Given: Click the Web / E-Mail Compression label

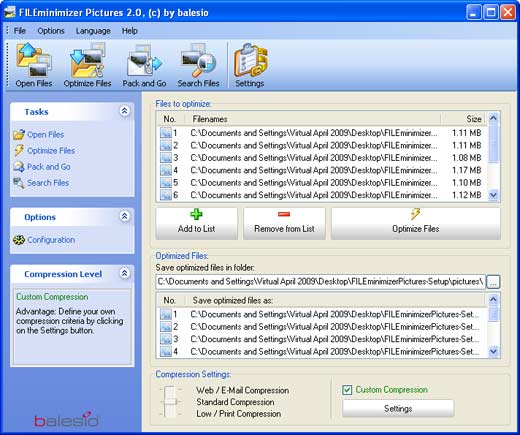Looking at the screenshot, I should point(242,390).
